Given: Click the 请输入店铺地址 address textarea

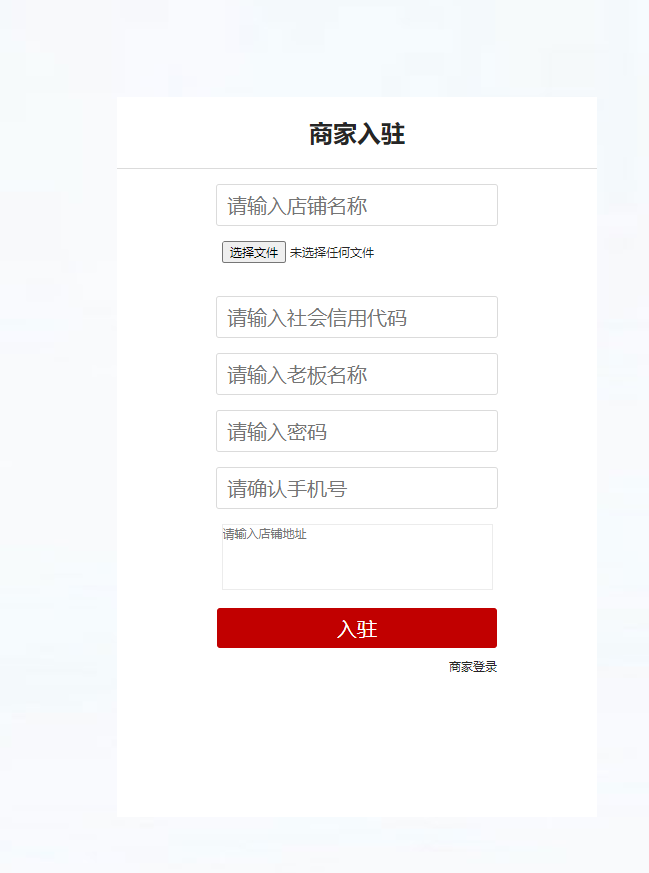Looking at the screenshot, I should [x=357, y=557].
